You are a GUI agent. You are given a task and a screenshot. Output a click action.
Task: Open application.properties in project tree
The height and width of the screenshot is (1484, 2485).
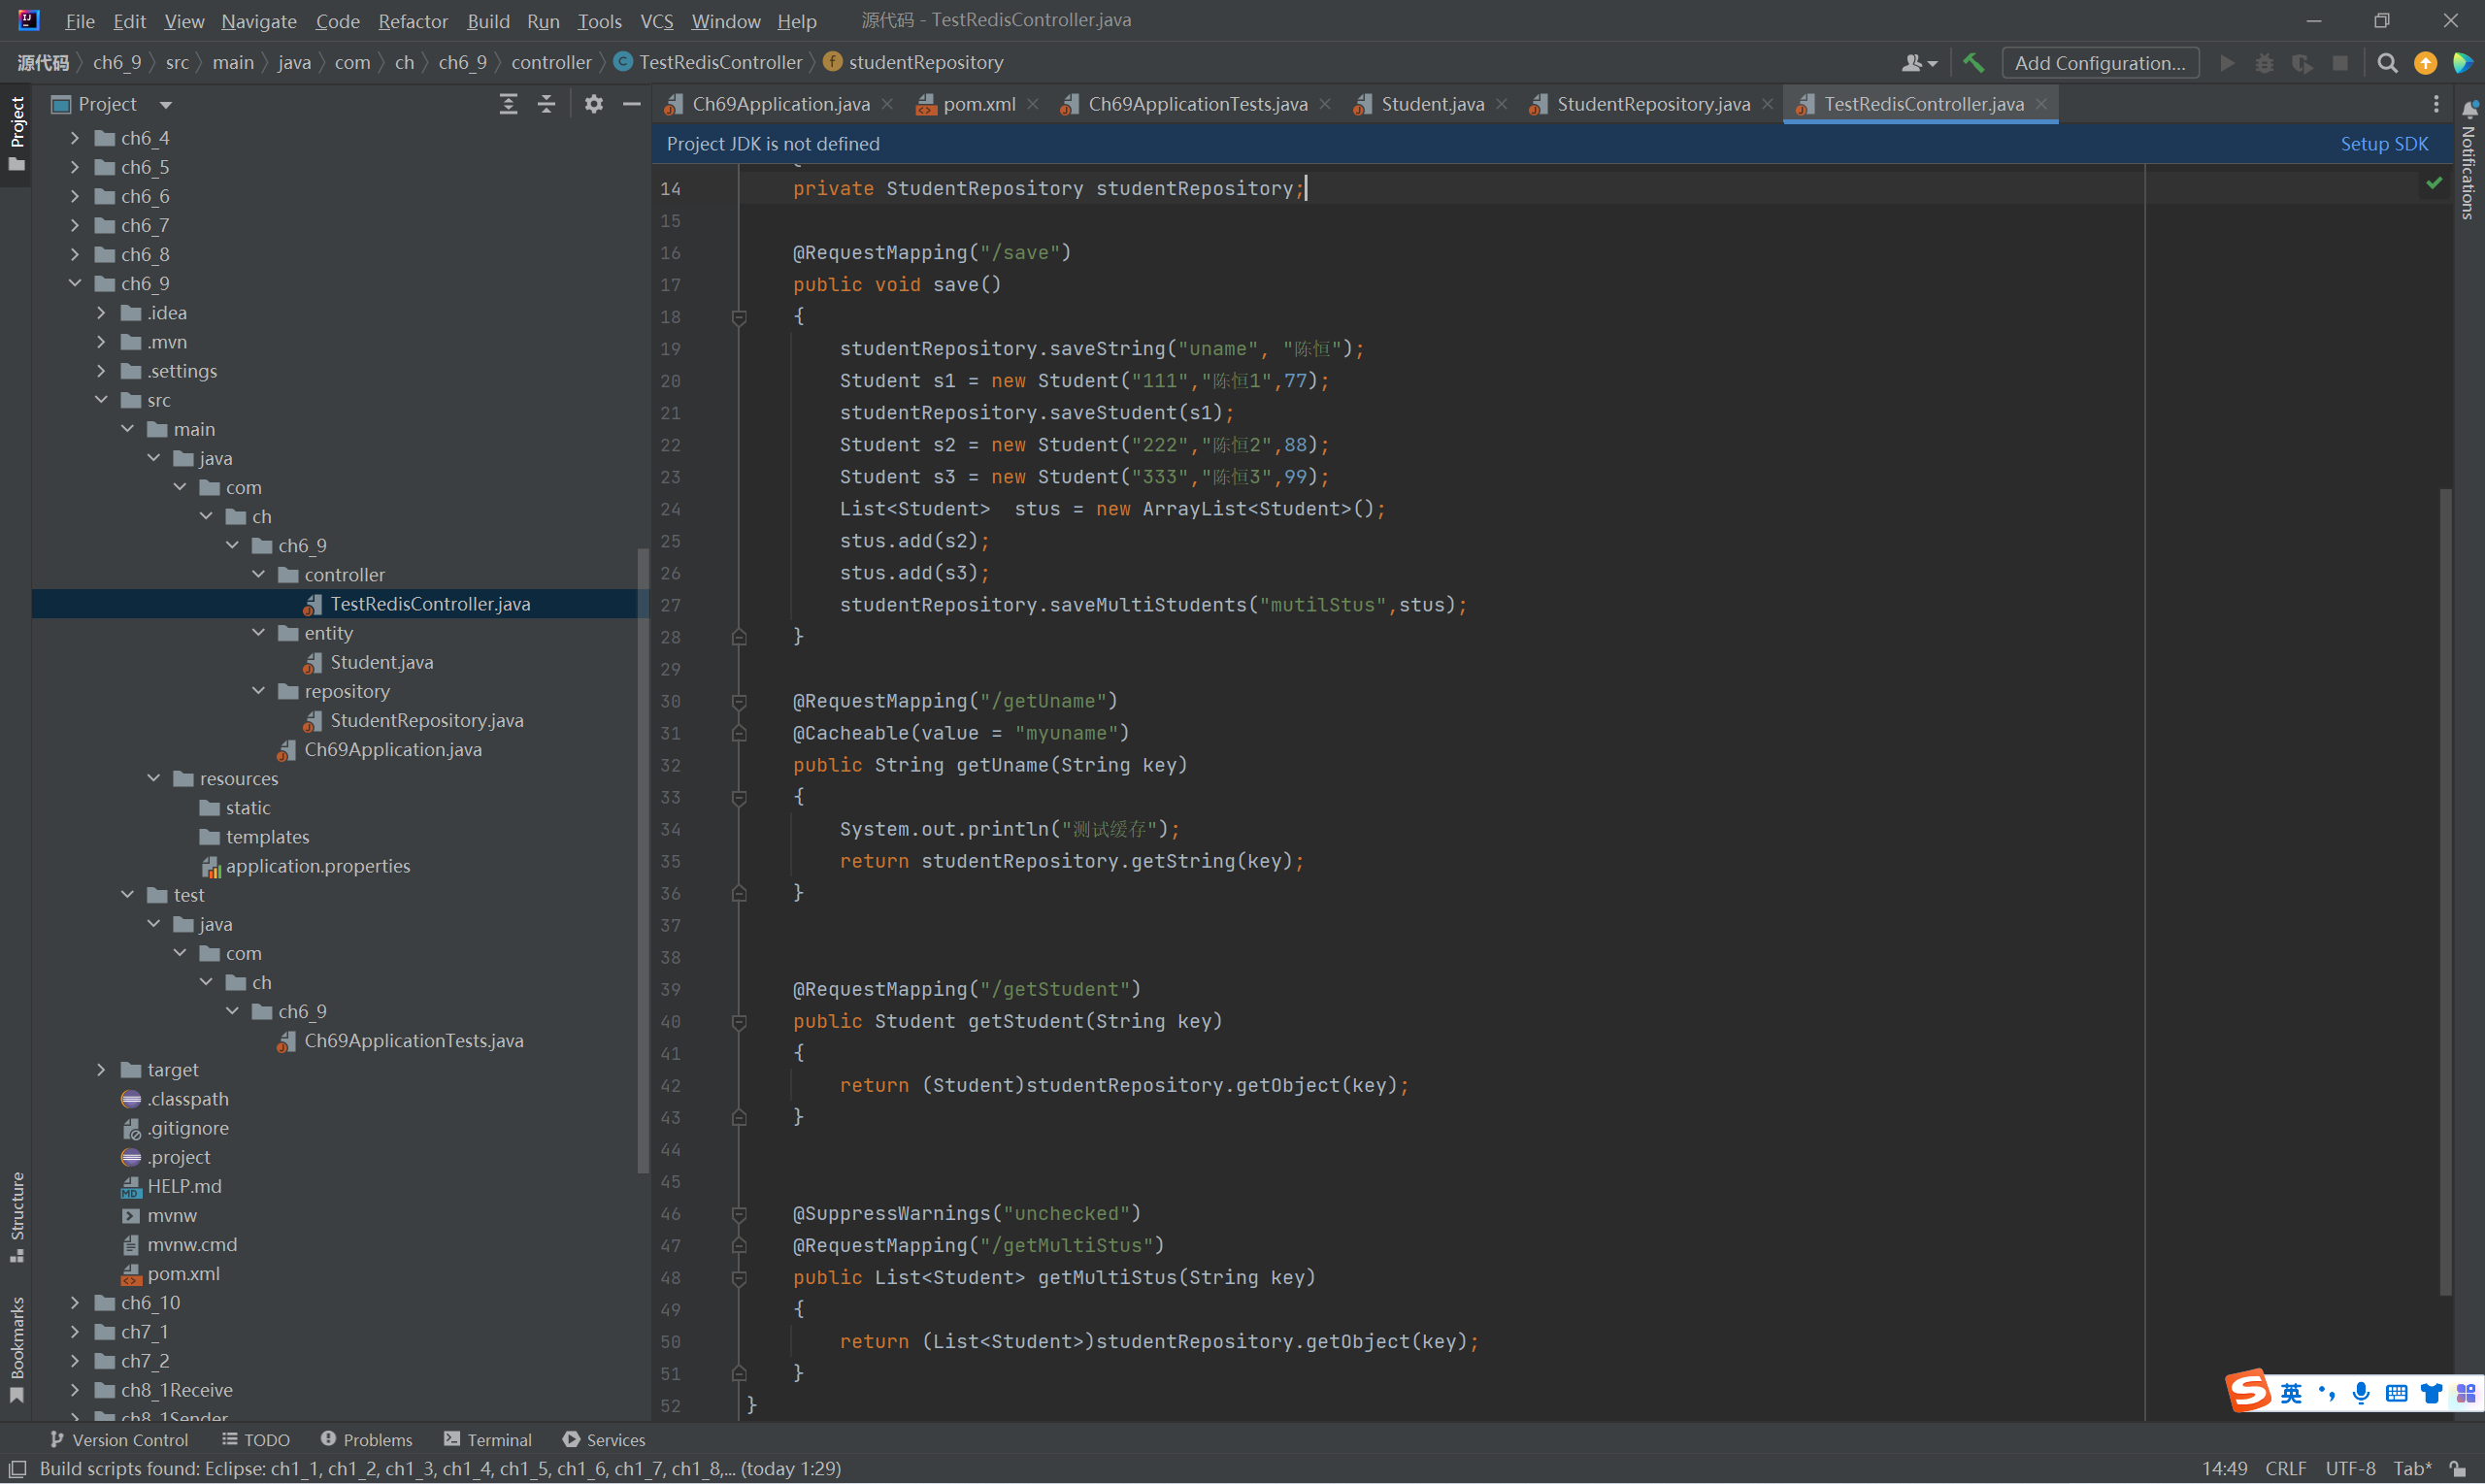click(317, 866)
